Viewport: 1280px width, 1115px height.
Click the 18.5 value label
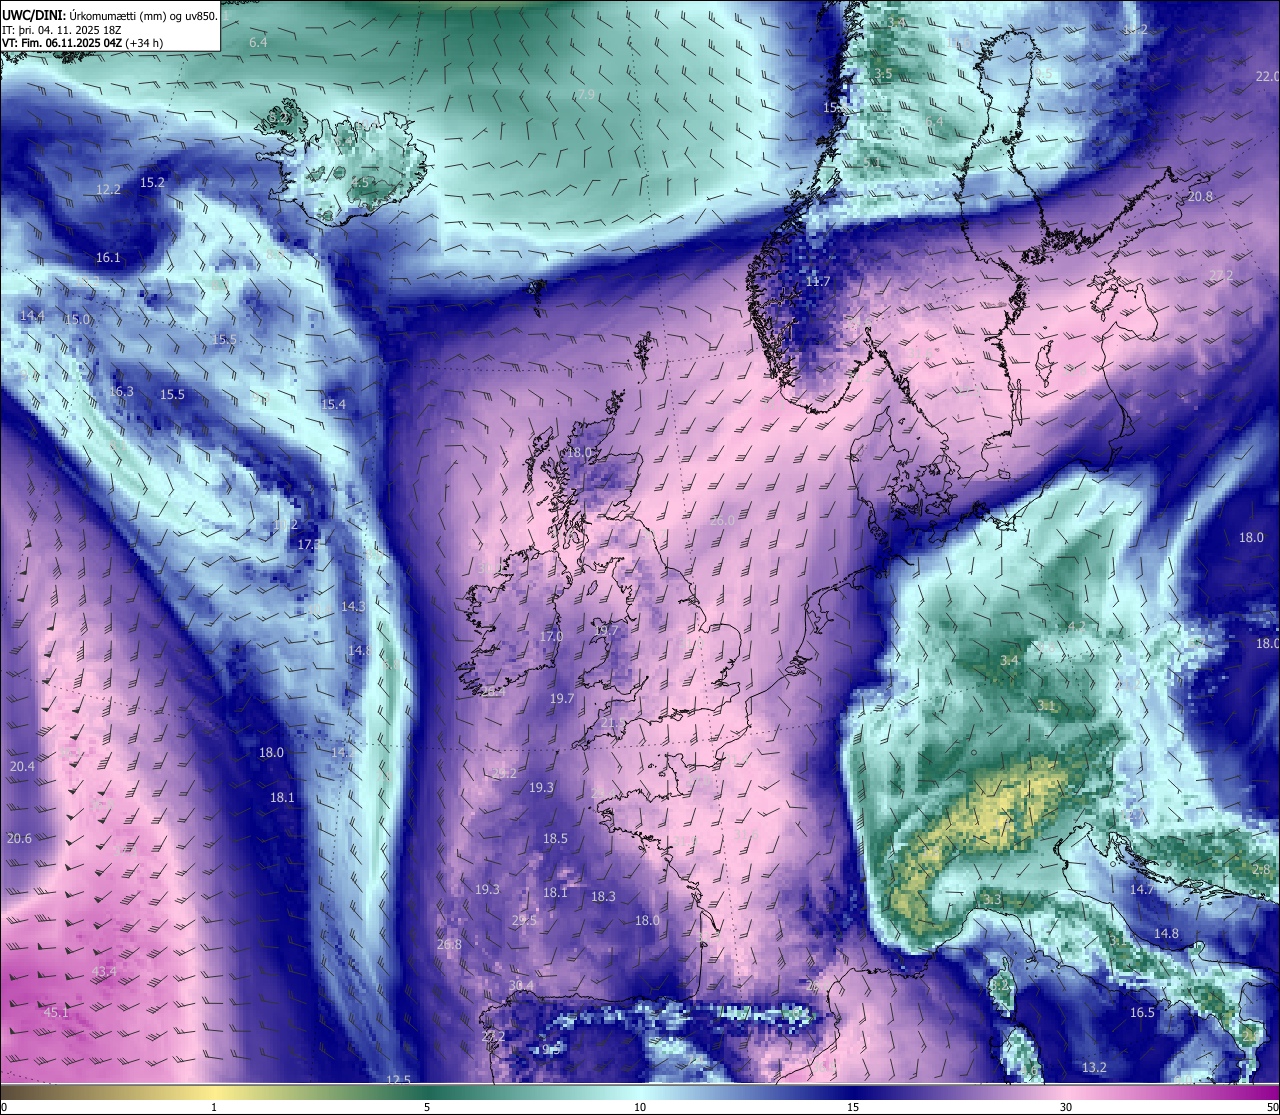(x=555, y=838)
